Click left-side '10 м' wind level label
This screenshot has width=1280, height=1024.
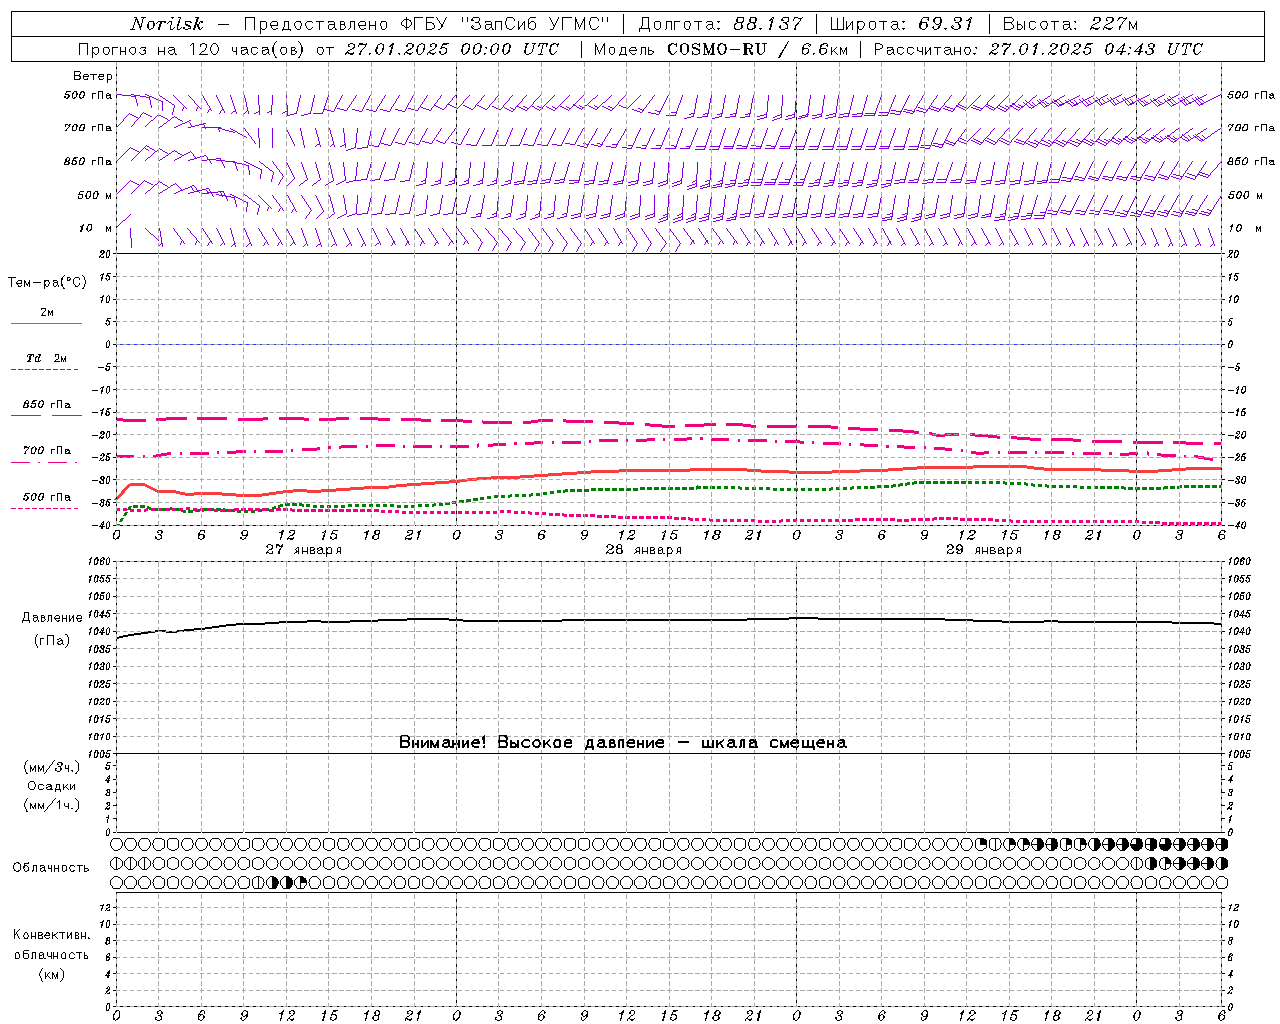(96, 228)
